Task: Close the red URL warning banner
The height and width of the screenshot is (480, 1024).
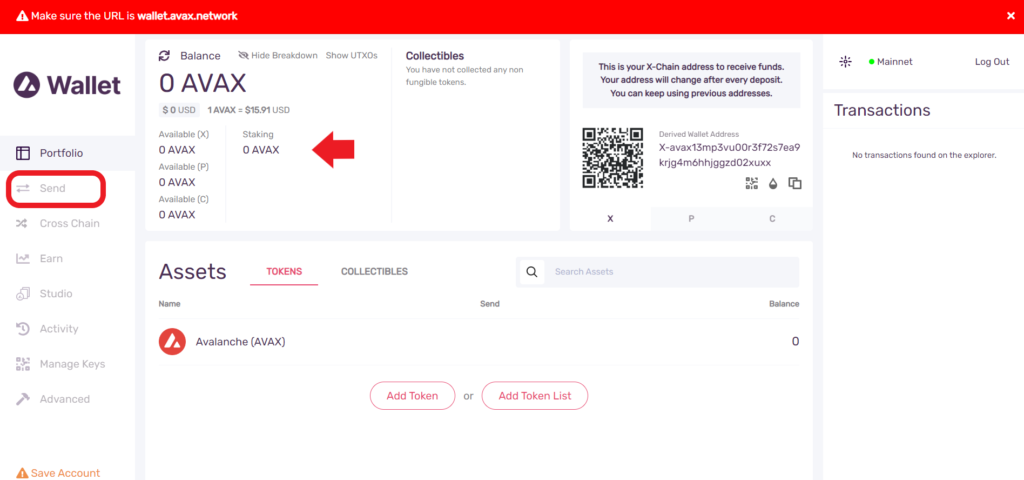Action: click(1010, 16)
